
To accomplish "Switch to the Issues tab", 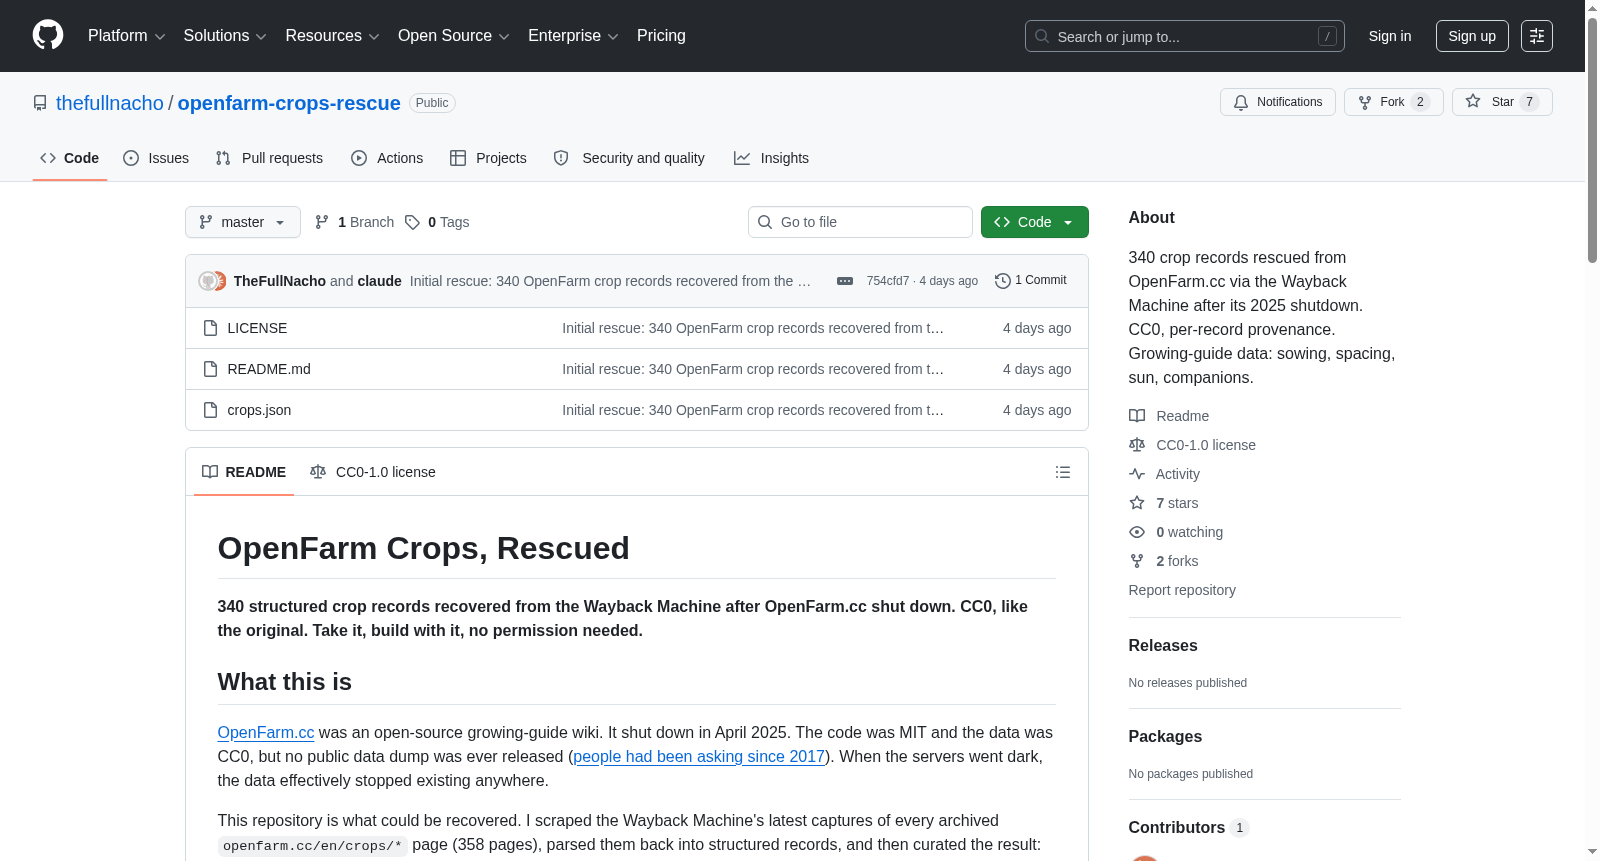I will [x=156, y=158].
